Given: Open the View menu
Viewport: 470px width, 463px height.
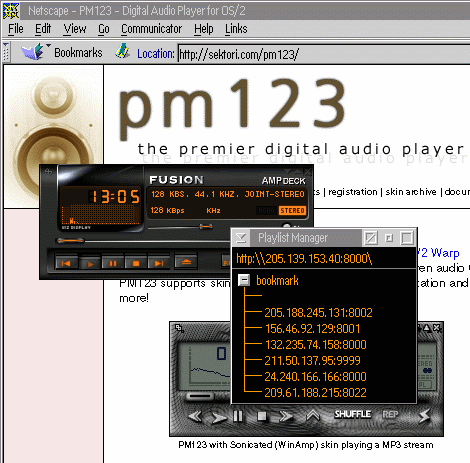Looking at the screenshot, I should point(75,29).
